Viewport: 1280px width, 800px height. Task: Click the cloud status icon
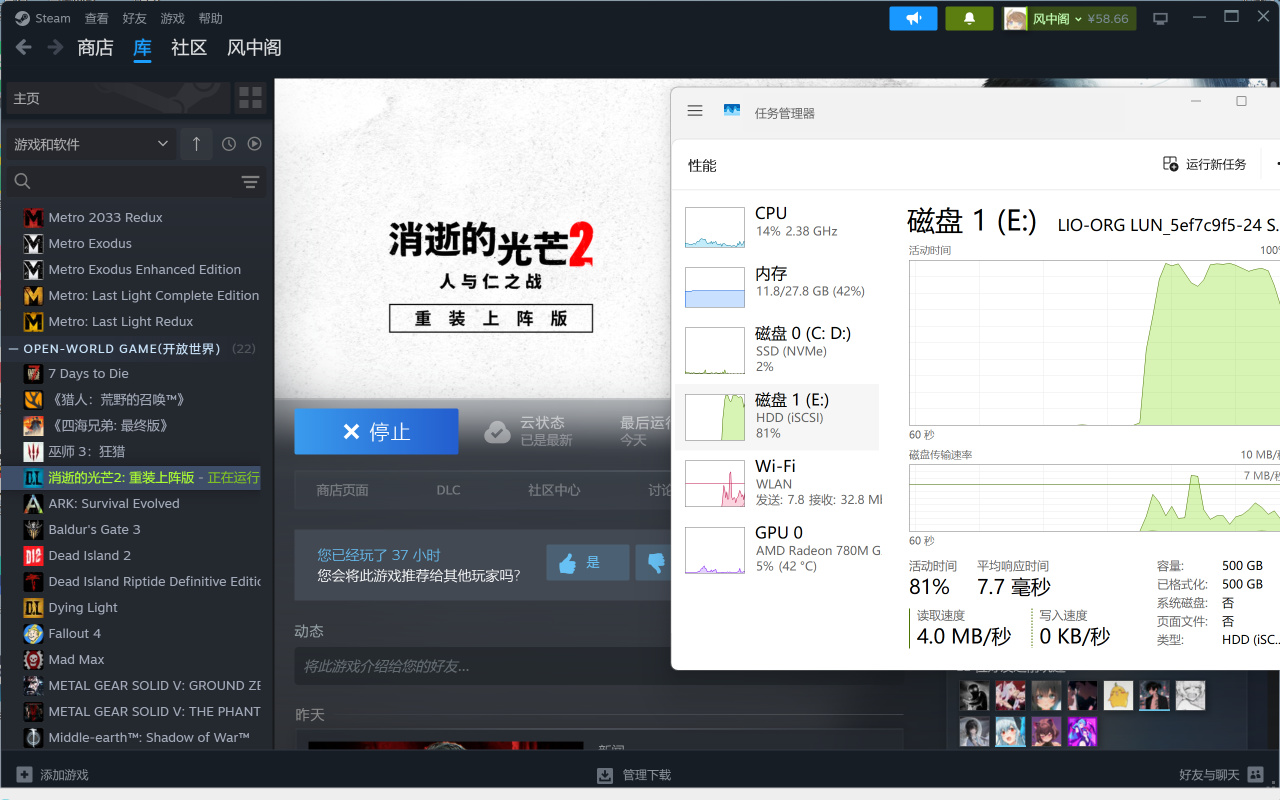click(497, 431)
